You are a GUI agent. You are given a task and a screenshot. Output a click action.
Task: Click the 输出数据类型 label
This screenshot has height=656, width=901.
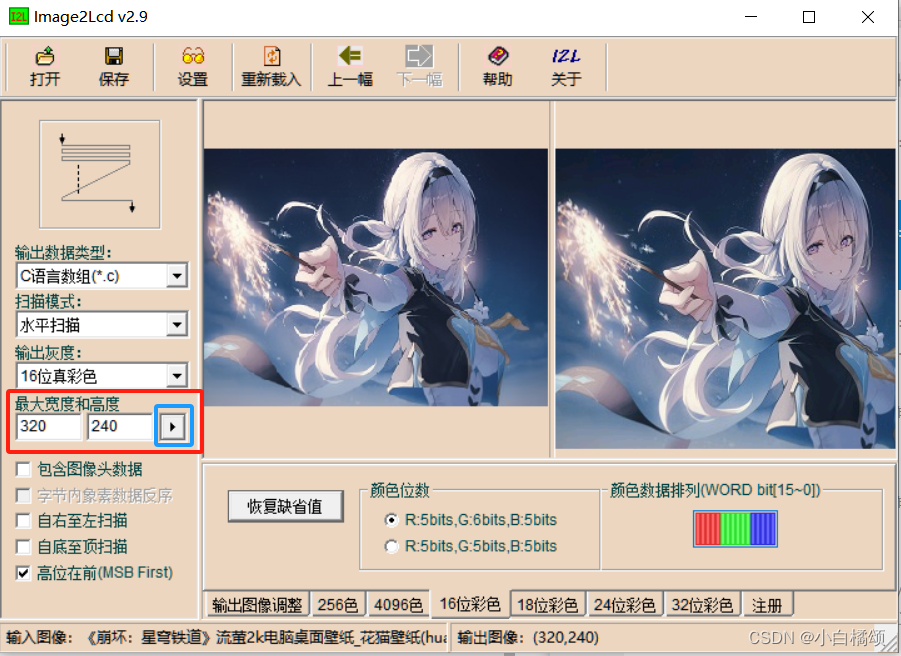click(63, 252)
